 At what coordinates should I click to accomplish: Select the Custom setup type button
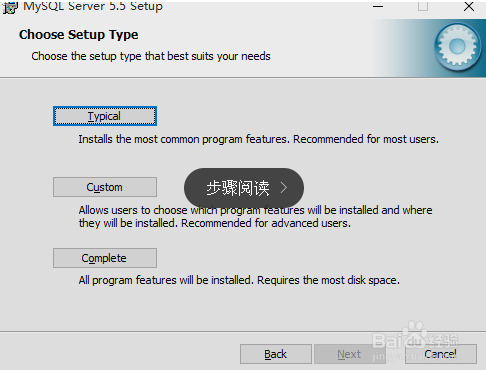coord(105,187)
